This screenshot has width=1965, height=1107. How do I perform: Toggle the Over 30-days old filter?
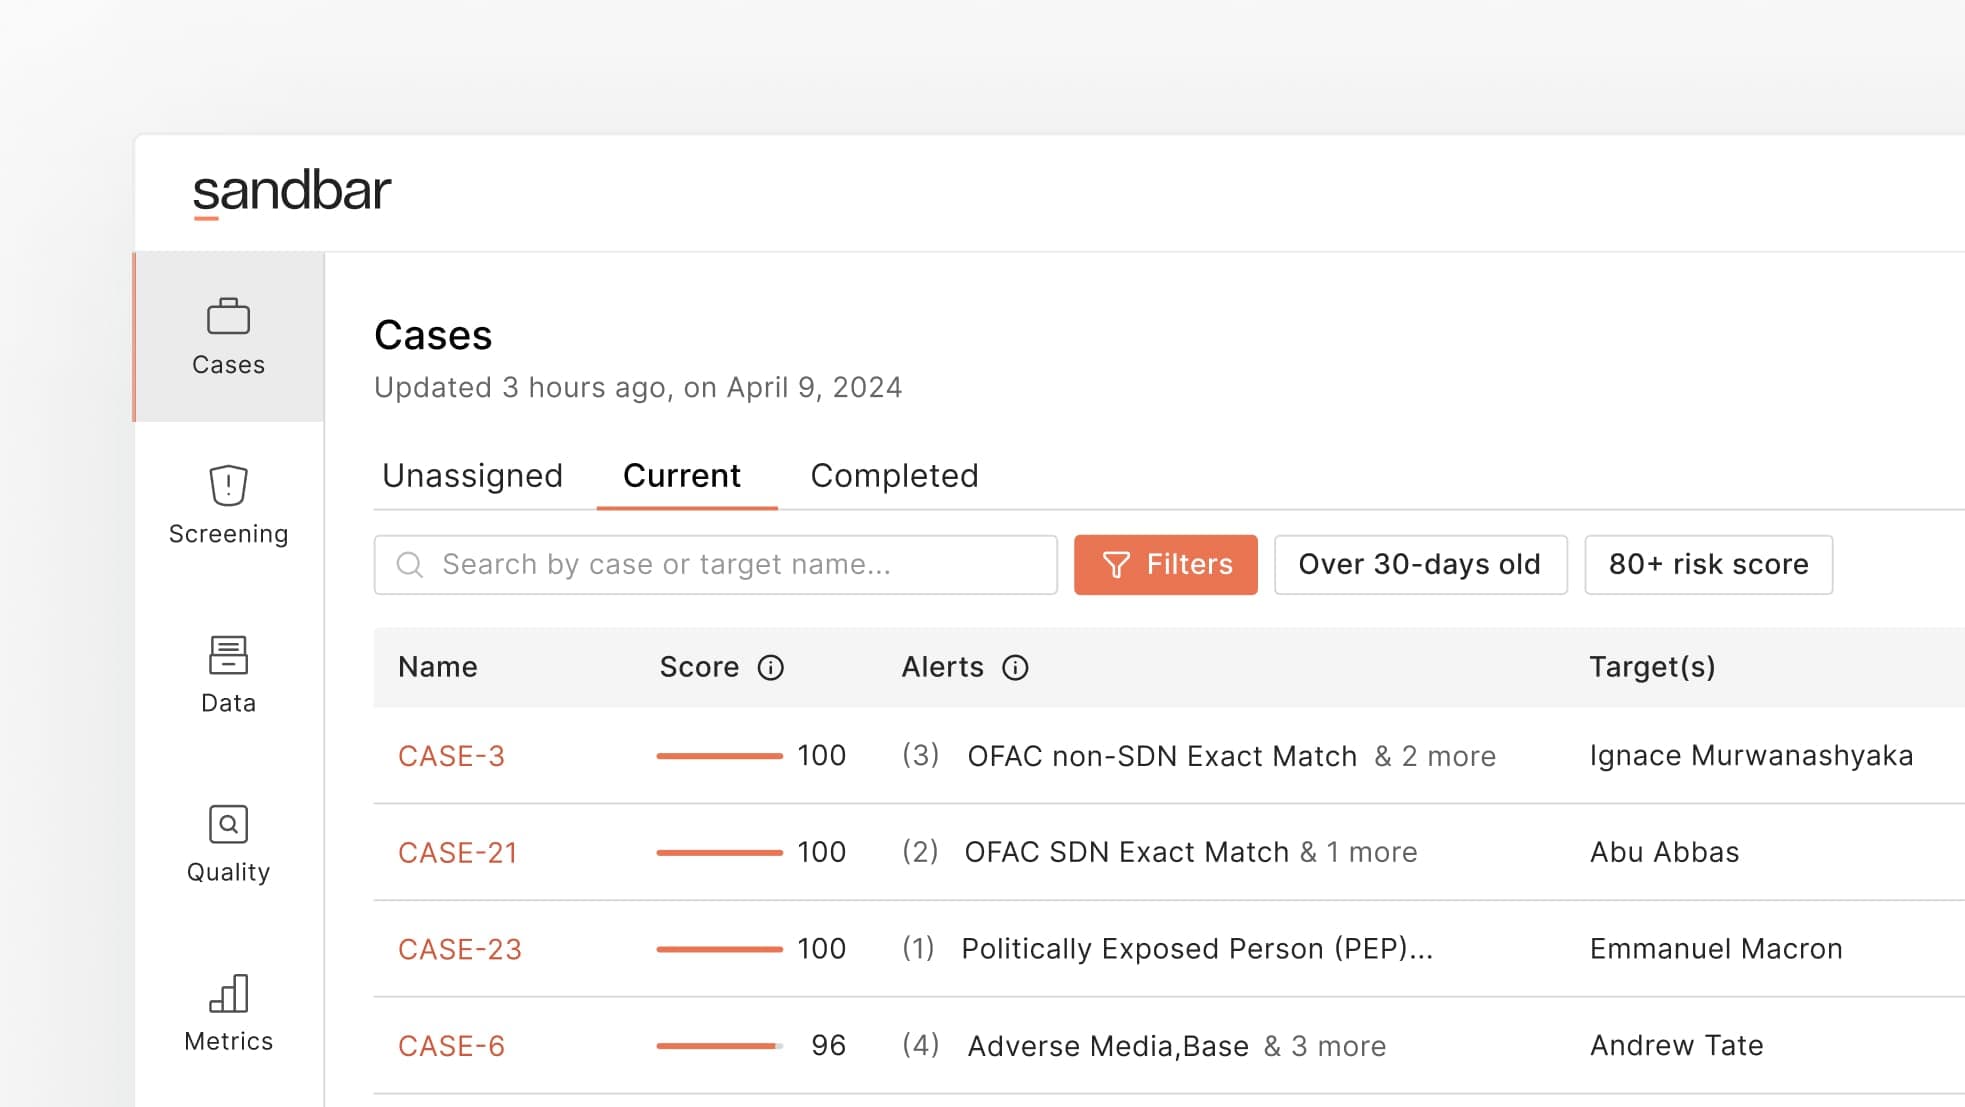click(1418, 564)
